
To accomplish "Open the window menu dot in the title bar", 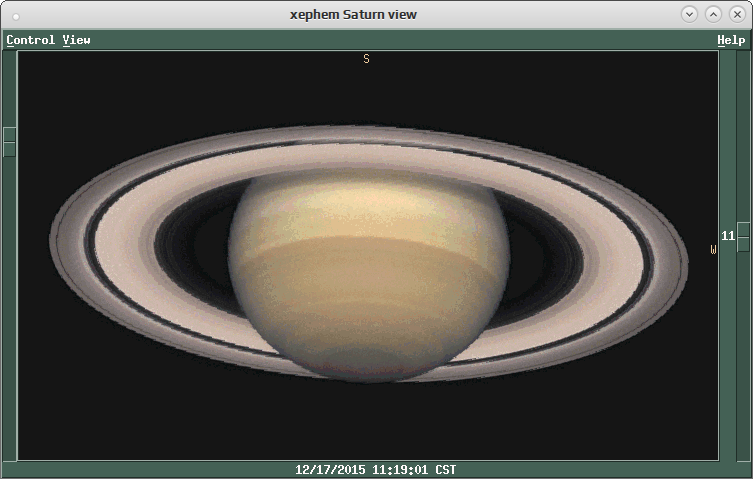I will (16, 17).
